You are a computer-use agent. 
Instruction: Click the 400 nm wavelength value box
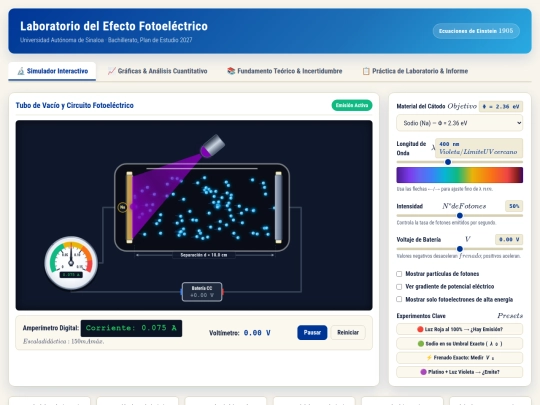[x=479, y=148]
